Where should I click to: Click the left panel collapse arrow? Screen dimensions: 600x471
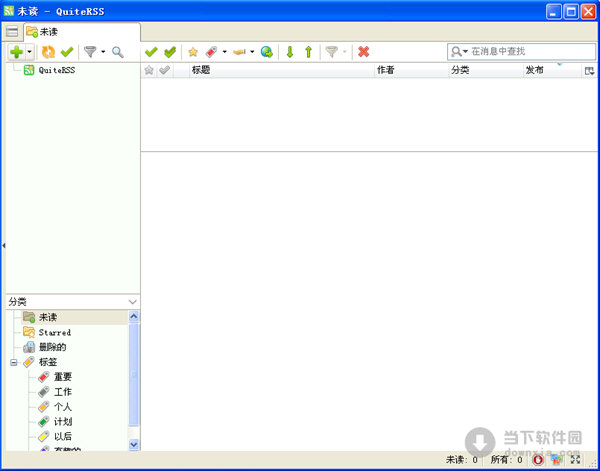click(3, 245)
